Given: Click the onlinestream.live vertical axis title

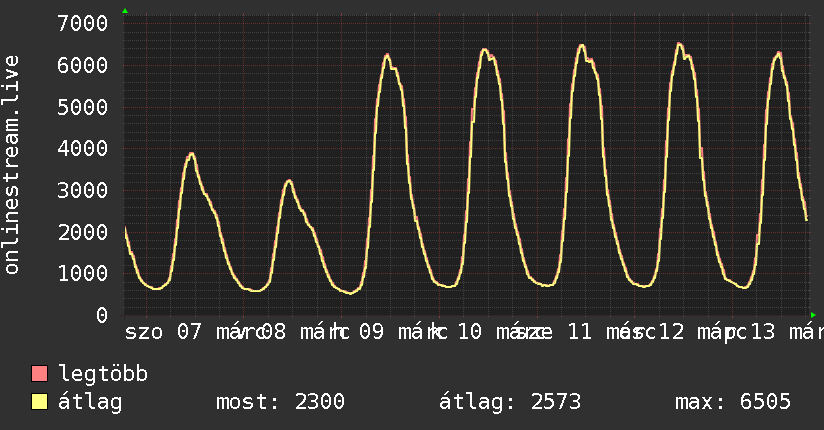Looking at the screenshot, I should click(13, 165).
